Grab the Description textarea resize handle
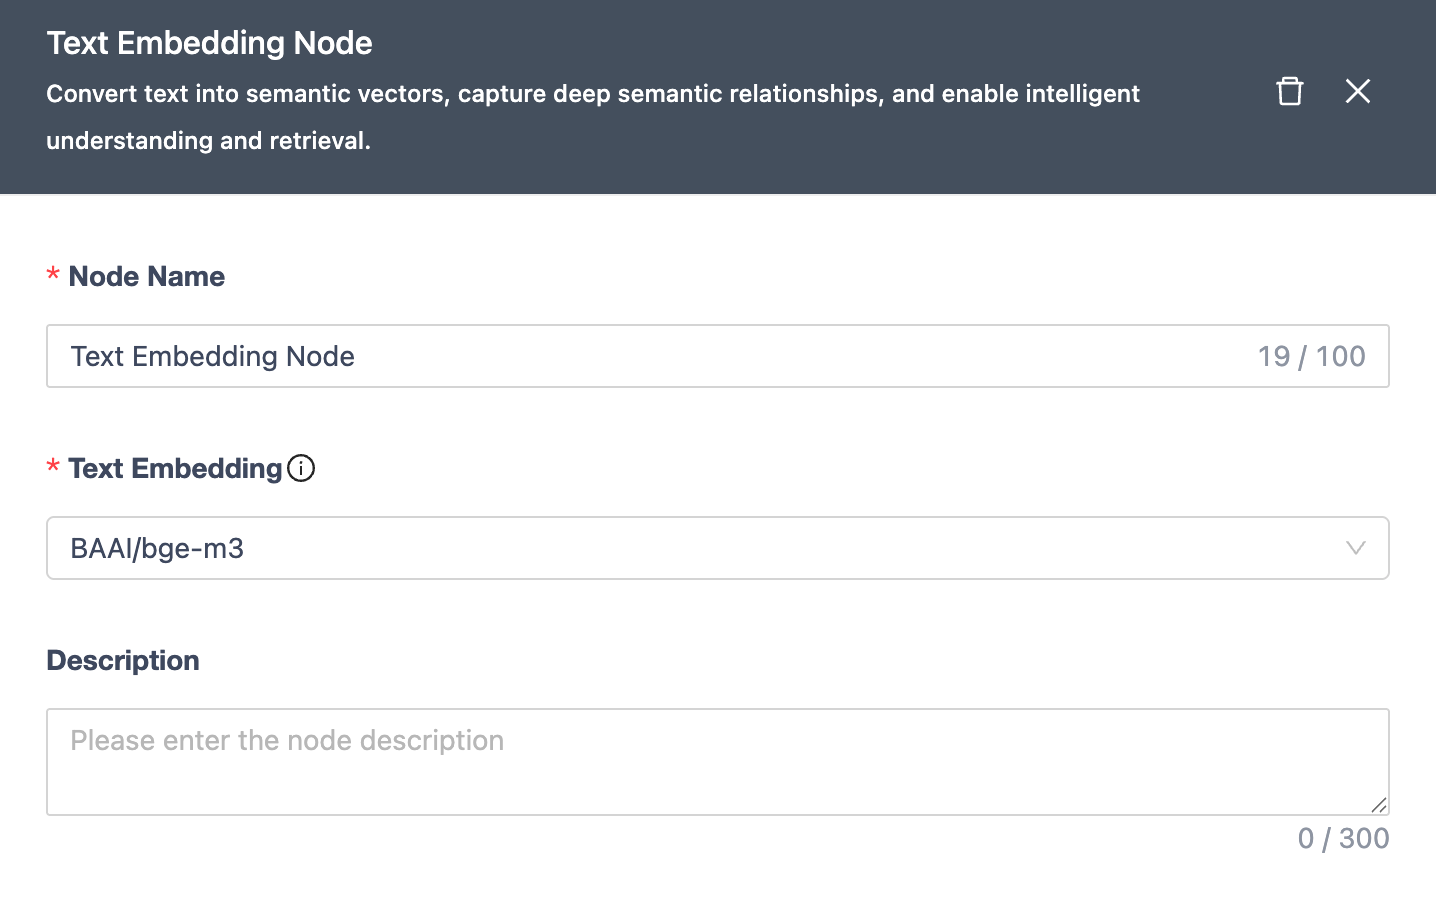The image size is (1436, 916). (x=1379, y=805)
